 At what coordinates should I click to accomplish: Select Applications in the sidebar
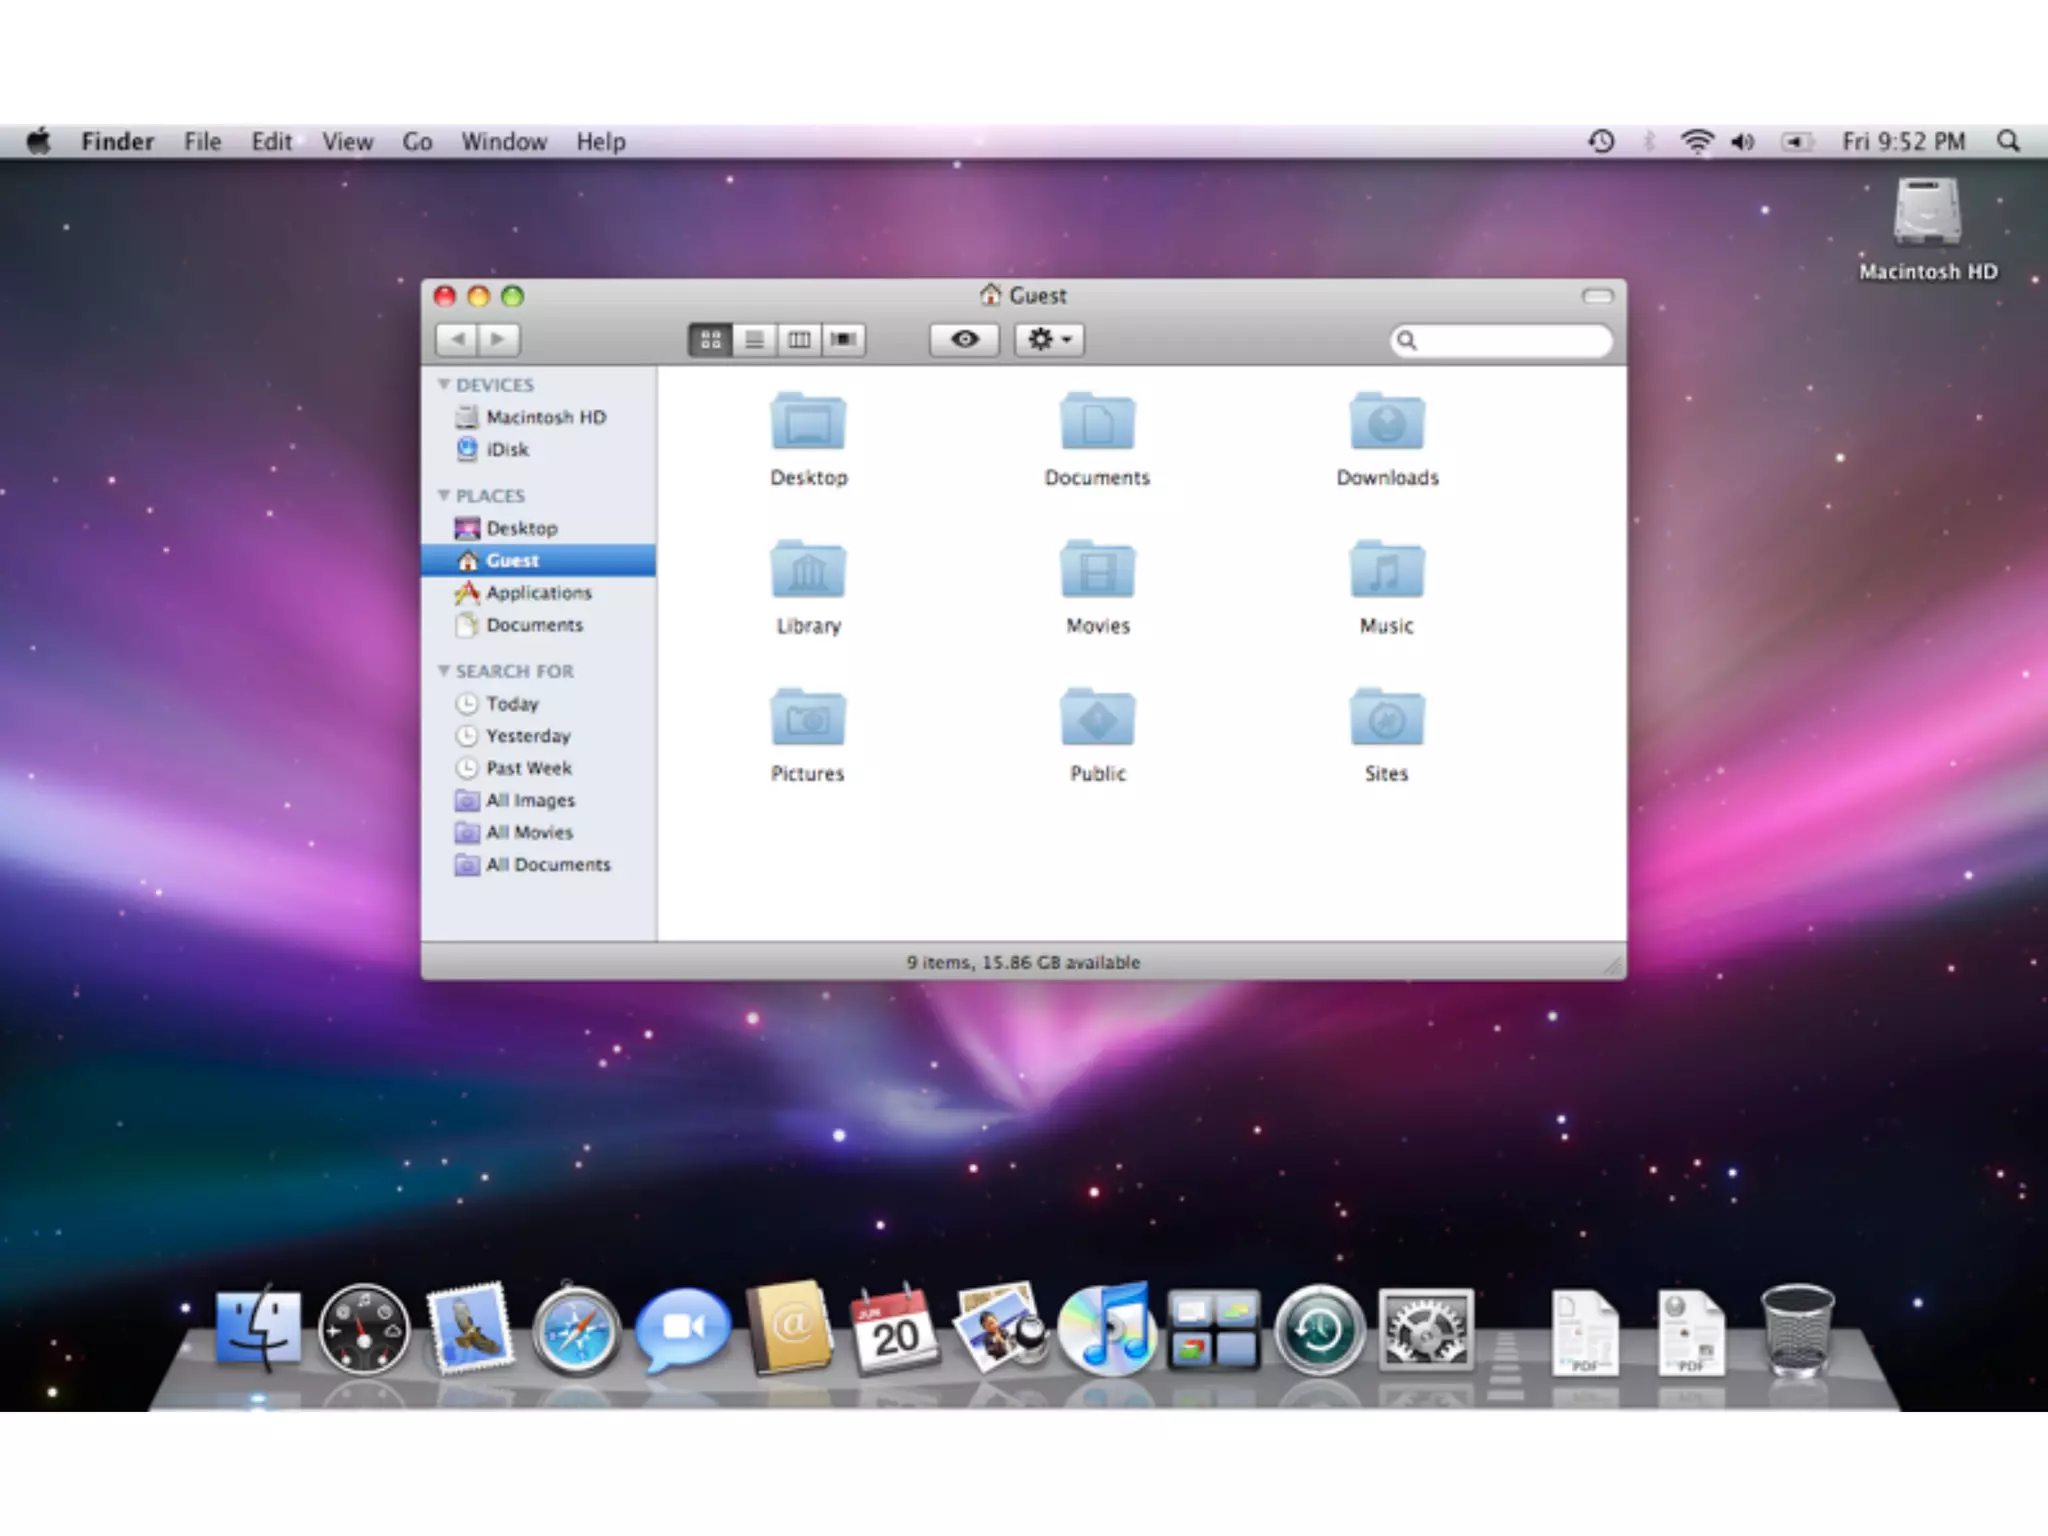point(538,593)
